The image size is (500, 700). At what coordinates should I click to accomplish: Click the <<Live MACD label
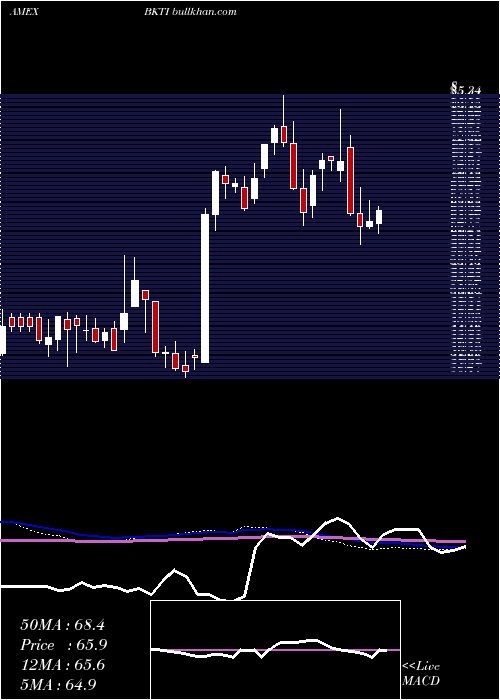(x=421, y=674)
